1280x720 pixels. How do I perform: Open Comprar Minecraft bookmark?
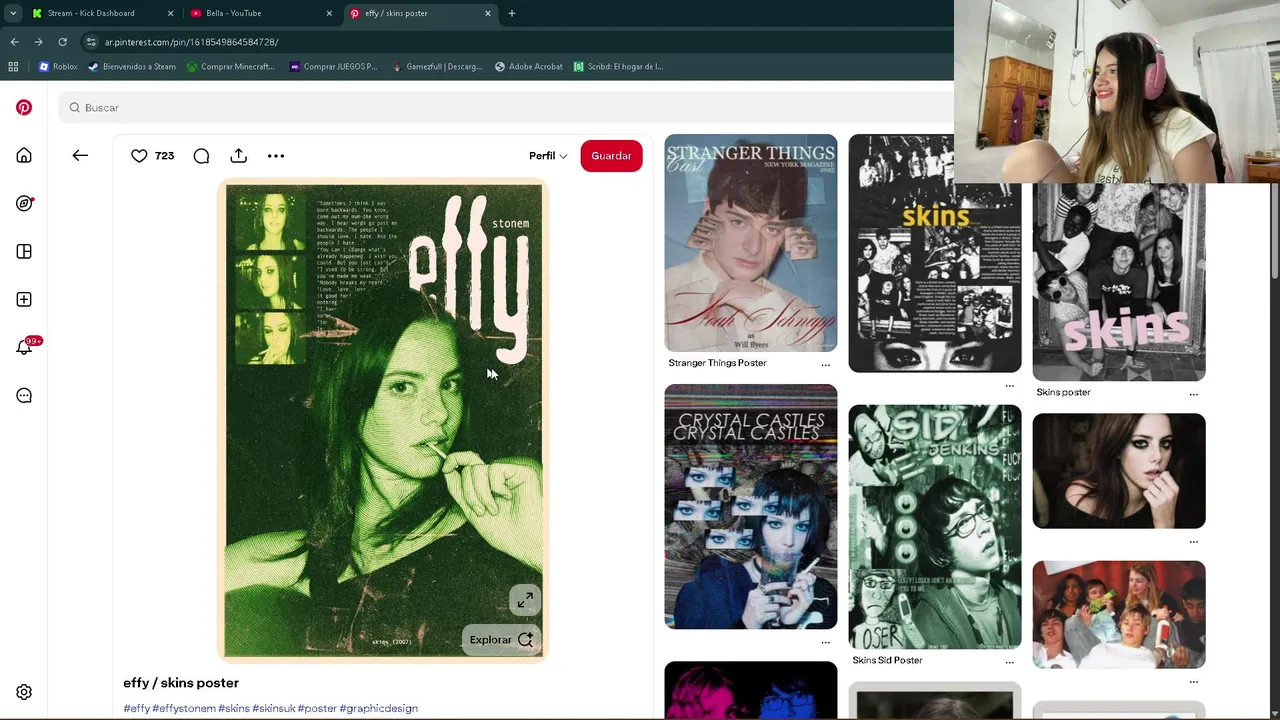(231, 67)
